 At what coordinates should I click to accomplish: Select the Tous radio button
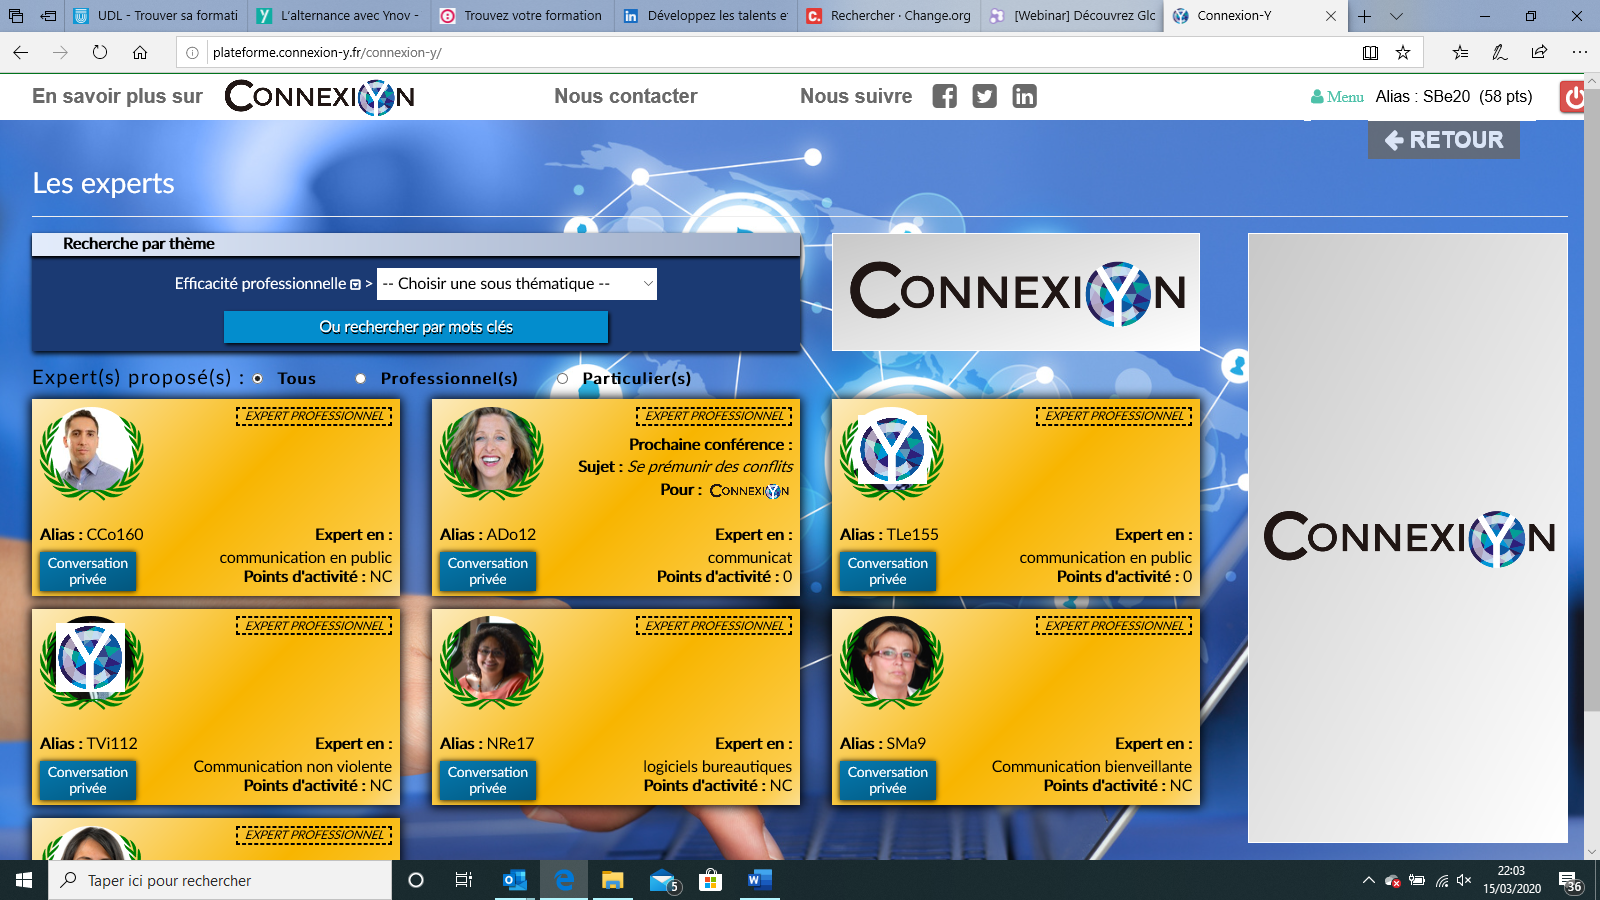[x=258, y=378]
